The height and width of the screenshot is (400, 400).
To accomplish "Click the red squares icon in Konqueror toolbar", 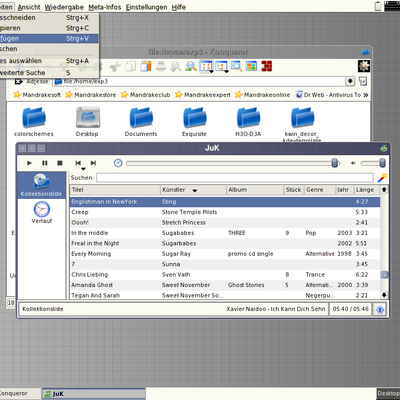I will (x=267, y=66).
